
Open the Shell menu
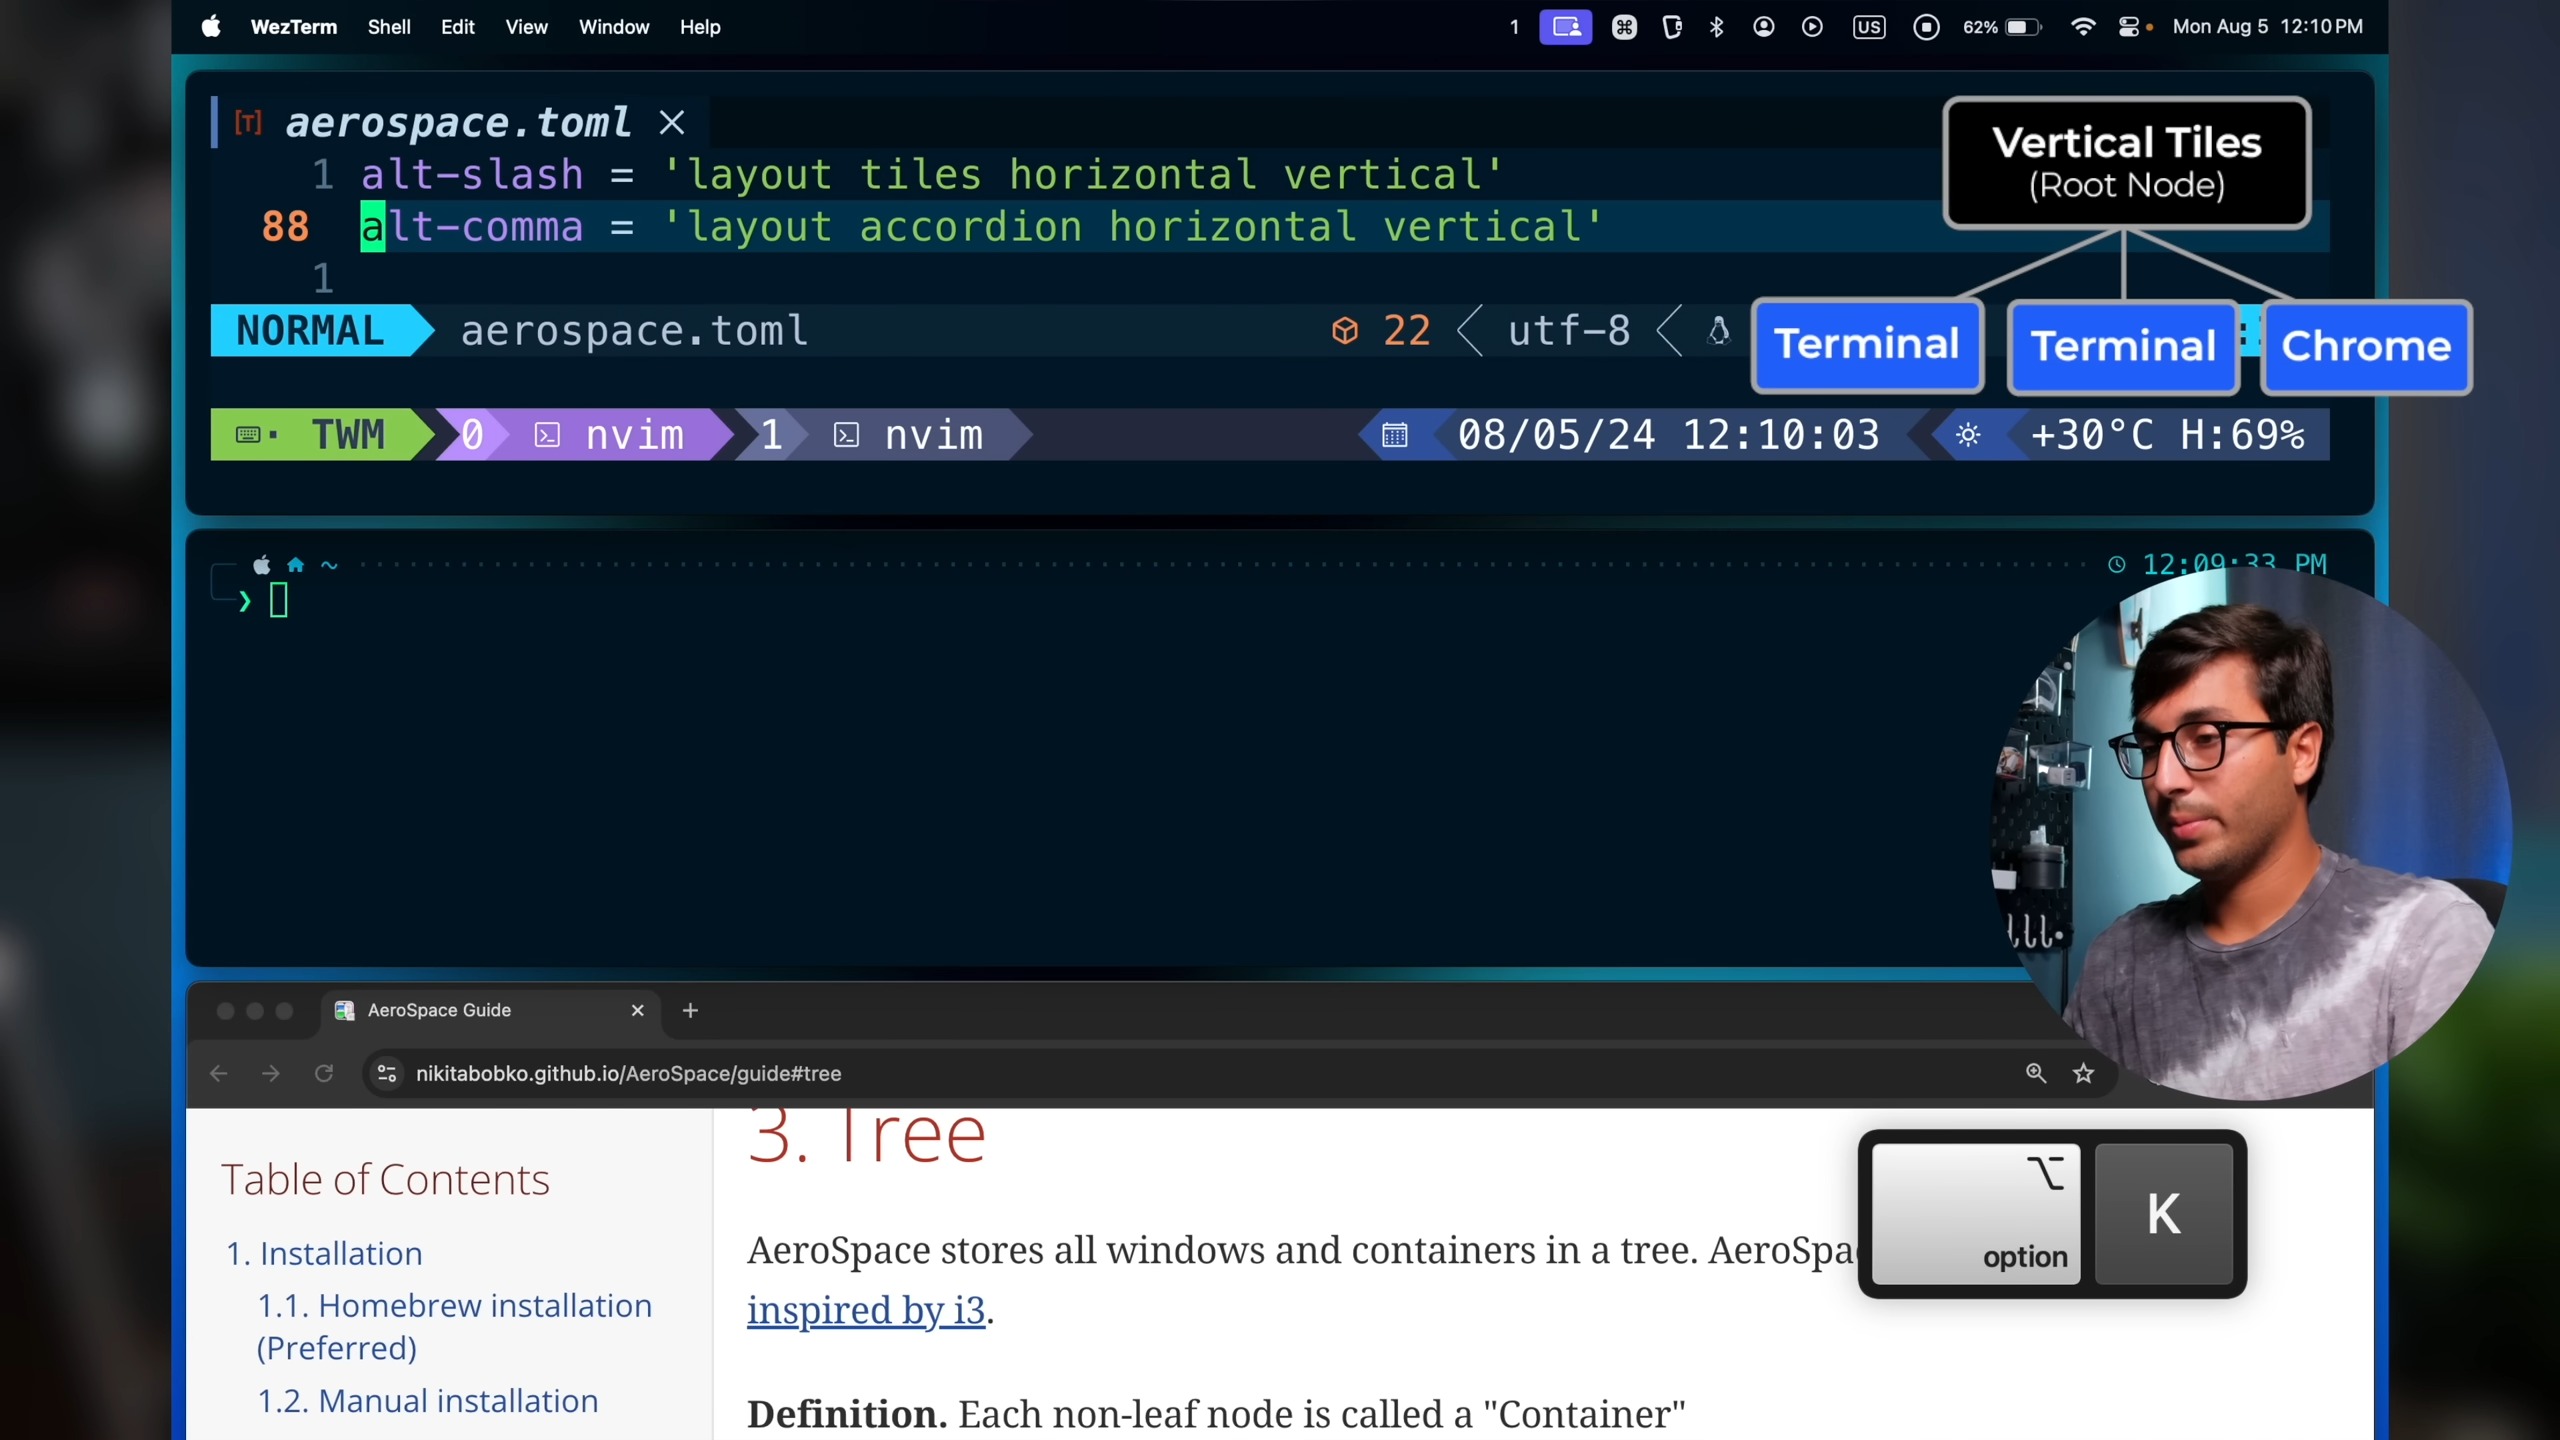(x=388, y=27)
